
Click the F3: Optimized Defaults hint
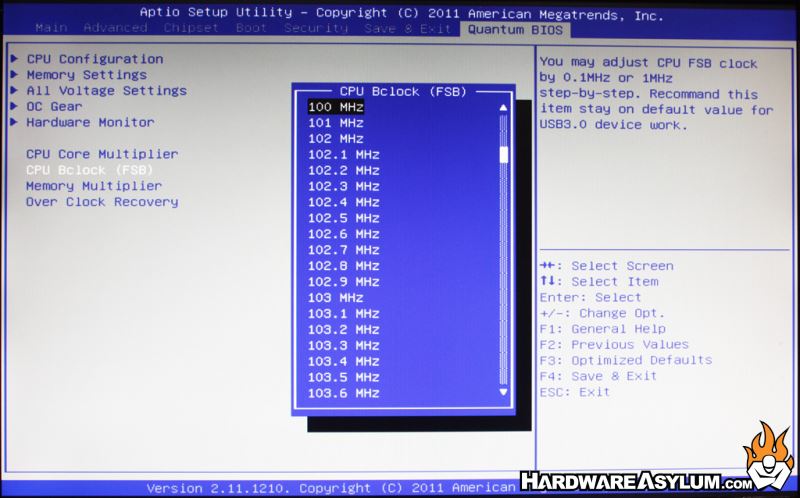[x=626, y=360]
